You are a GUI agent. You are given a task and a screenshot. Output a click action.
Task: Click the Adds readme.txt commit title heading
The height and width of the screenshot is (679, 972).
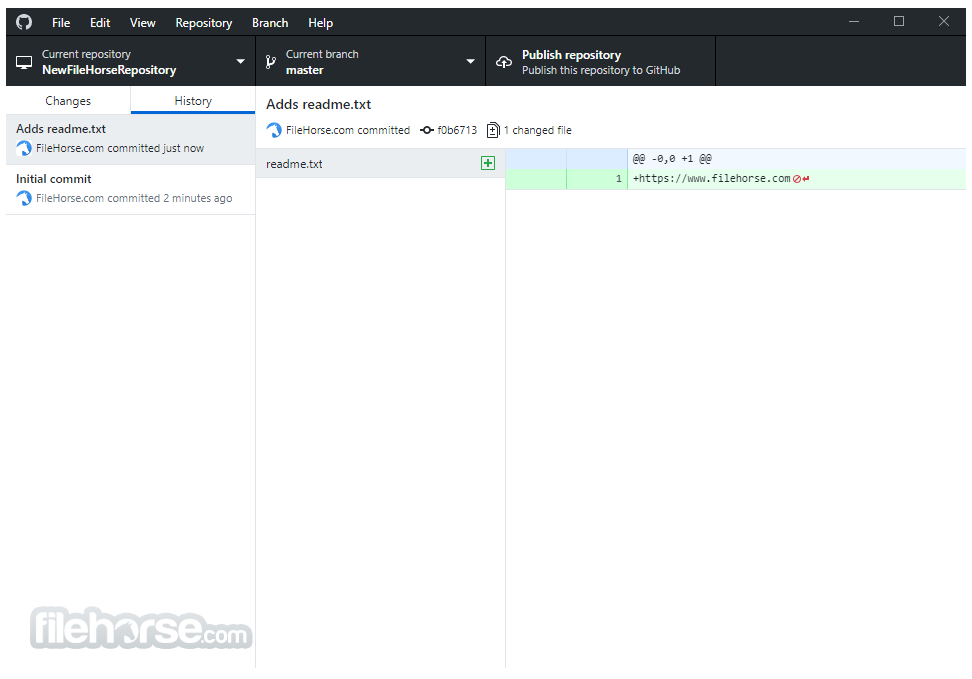tap(319, 104)
